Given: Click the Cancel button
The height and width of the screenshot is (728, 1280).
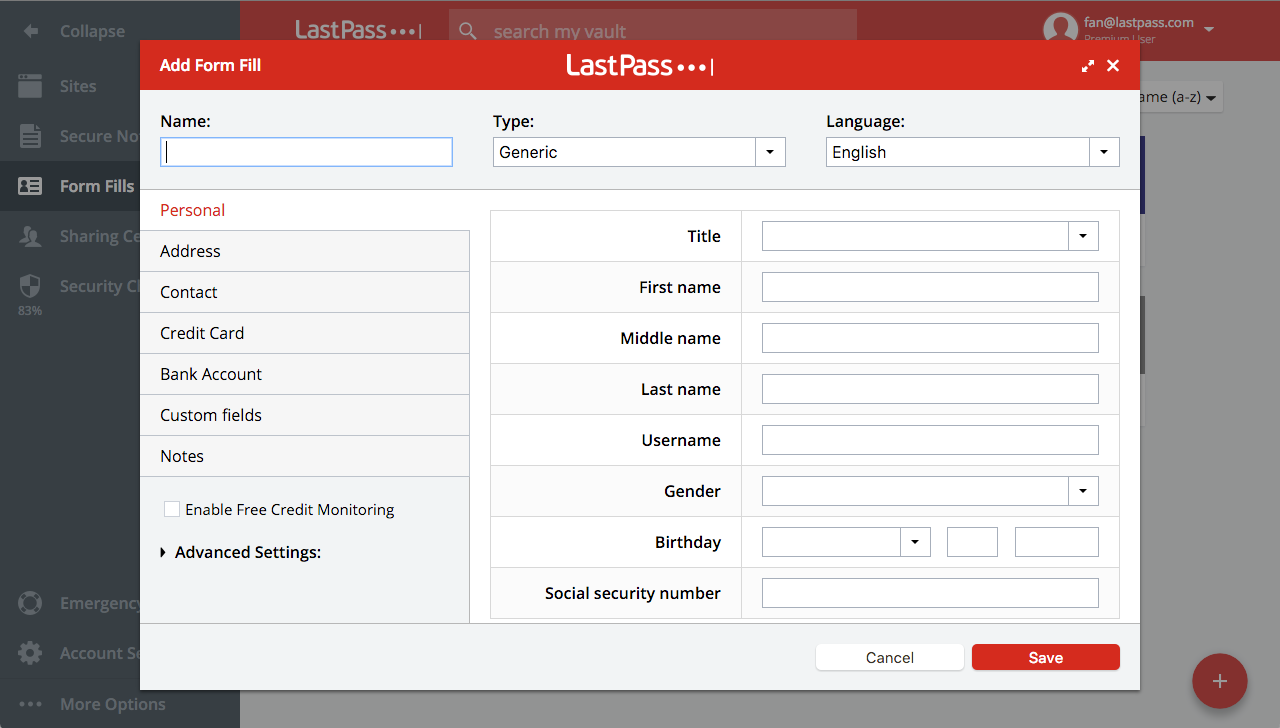Looking at the screenshot, I should [890, 657].
